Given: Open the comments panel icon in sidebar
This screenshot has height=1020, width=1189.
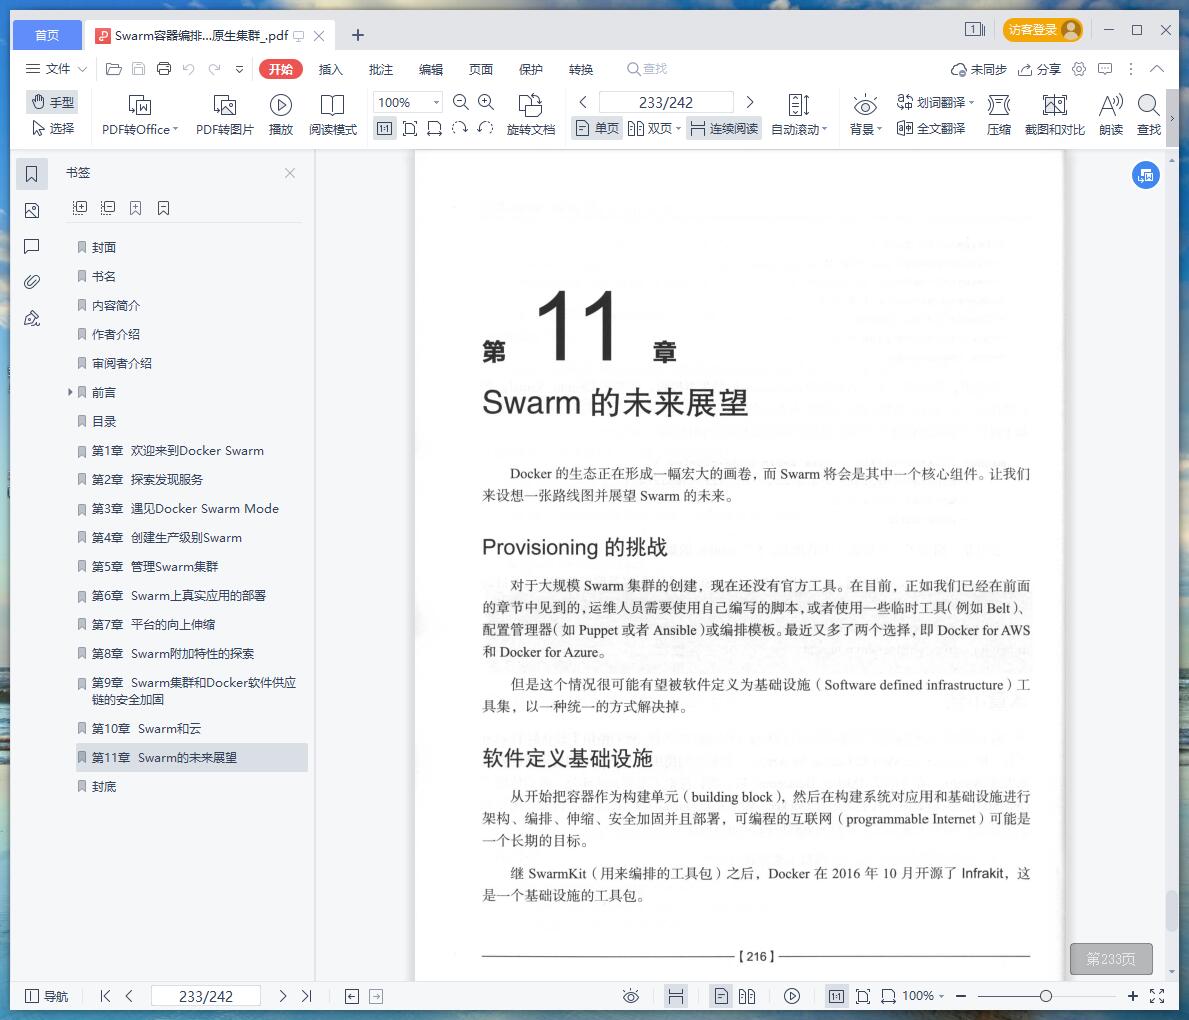Looking at the screenshot, I should tap(31, 246).
